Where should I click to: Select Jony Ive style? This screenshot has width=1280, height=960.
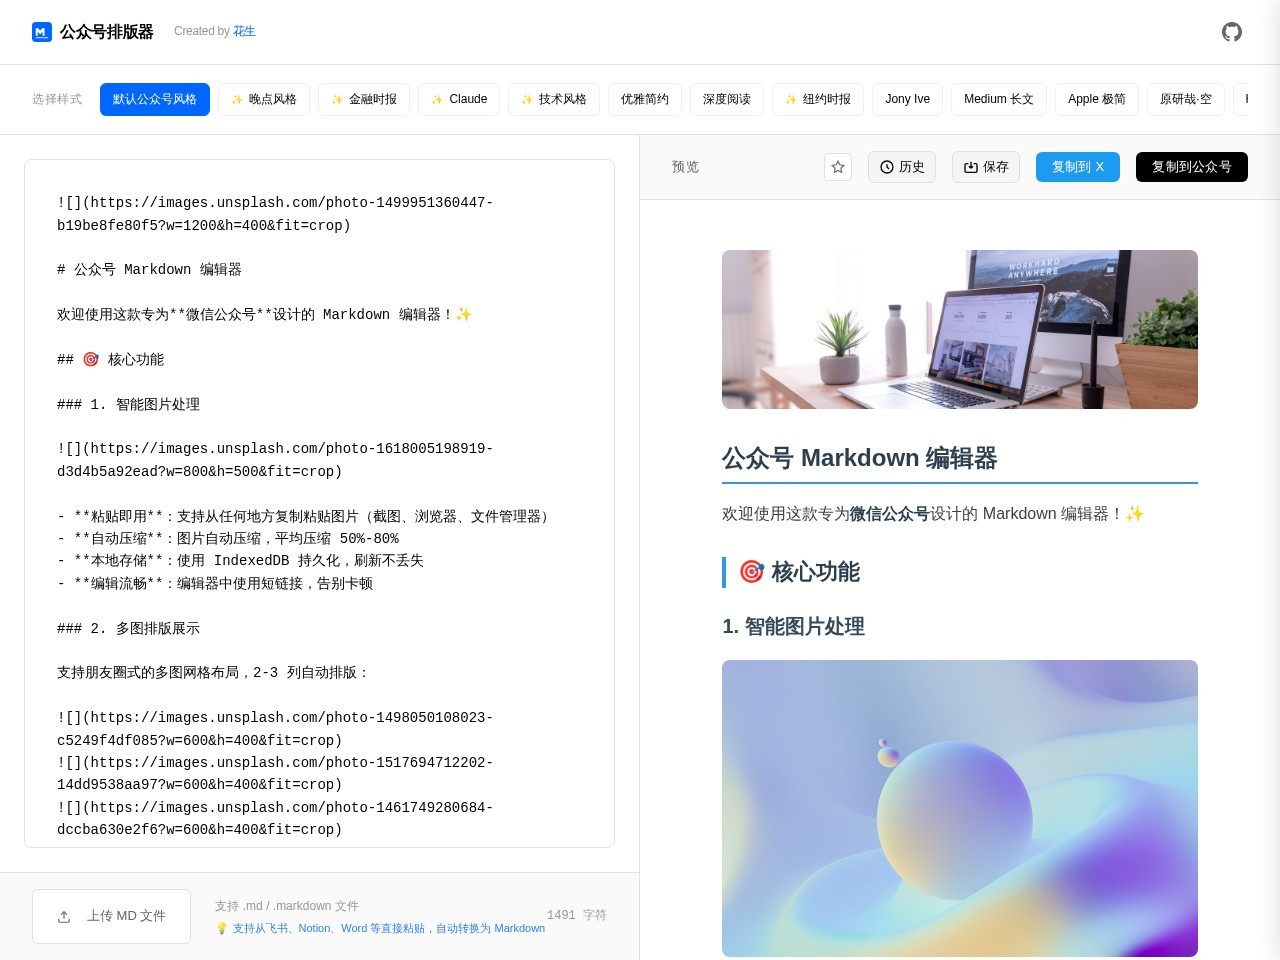tap(908, 99)
